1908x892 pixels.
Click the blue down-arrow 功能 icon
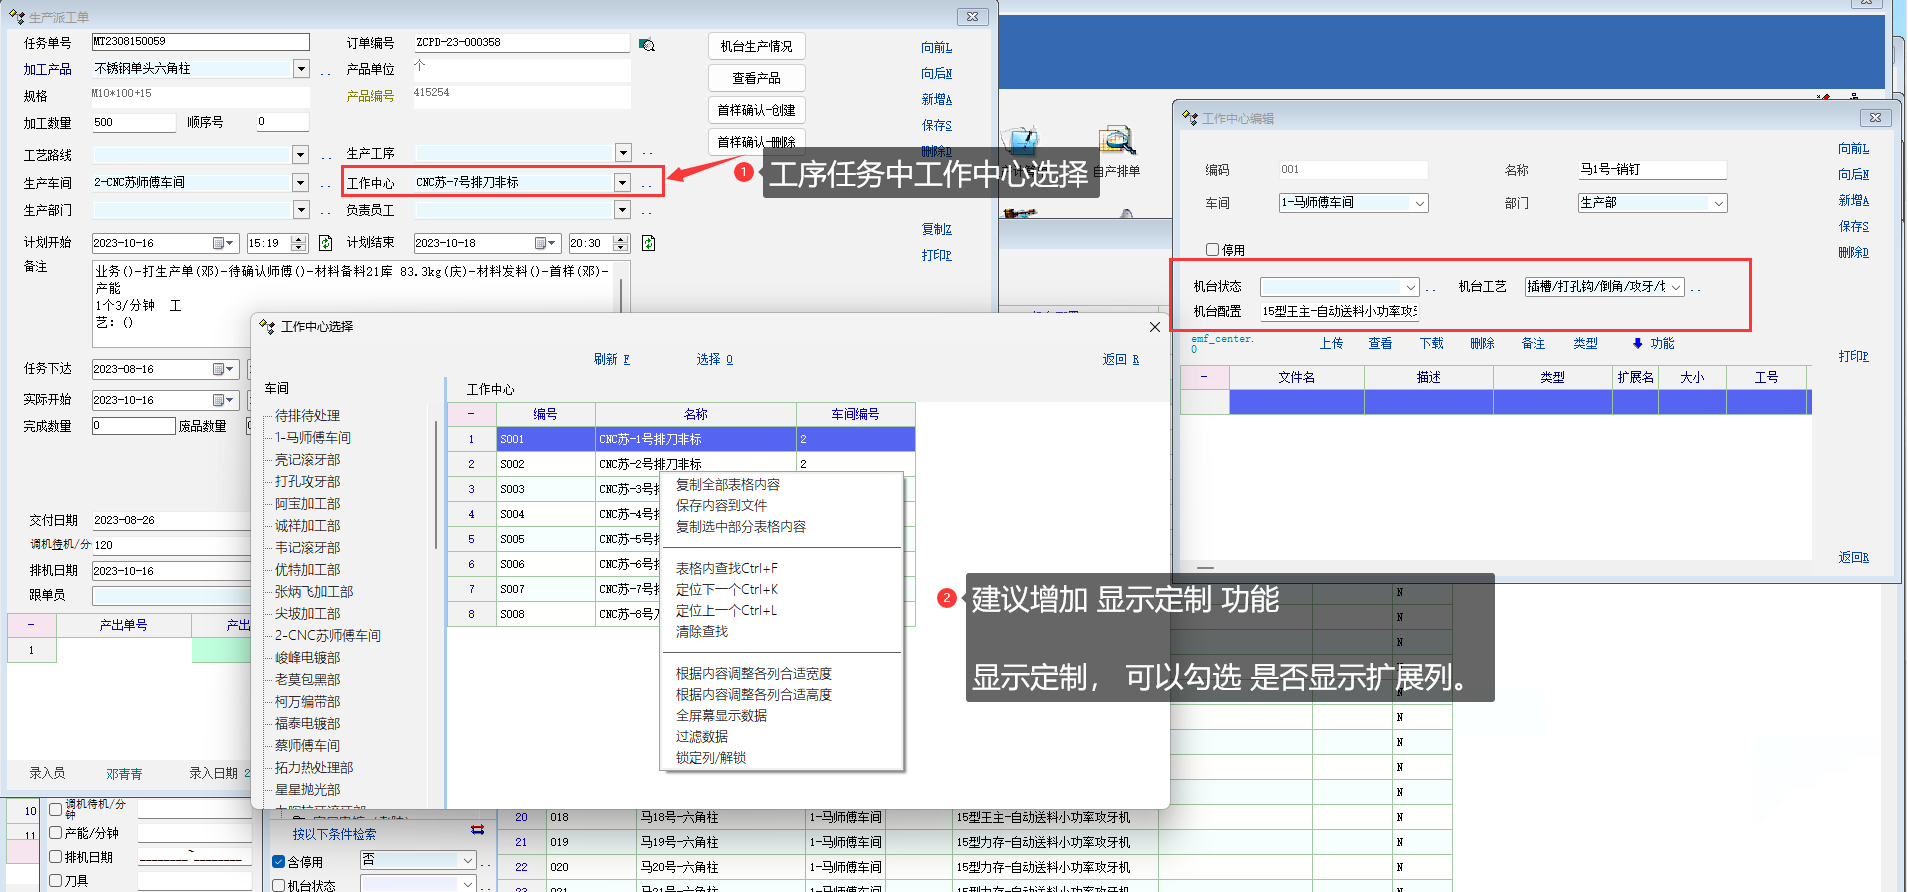[x=1637, y=343]
